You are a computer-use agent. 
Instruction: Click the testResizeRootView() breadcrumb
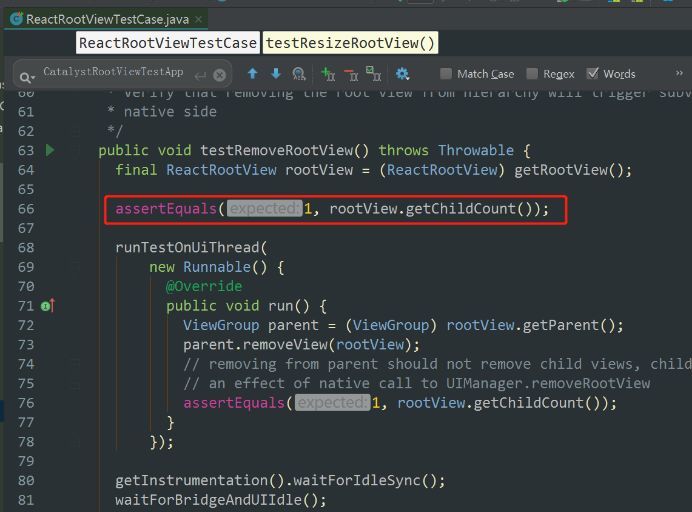pos(350,43)
